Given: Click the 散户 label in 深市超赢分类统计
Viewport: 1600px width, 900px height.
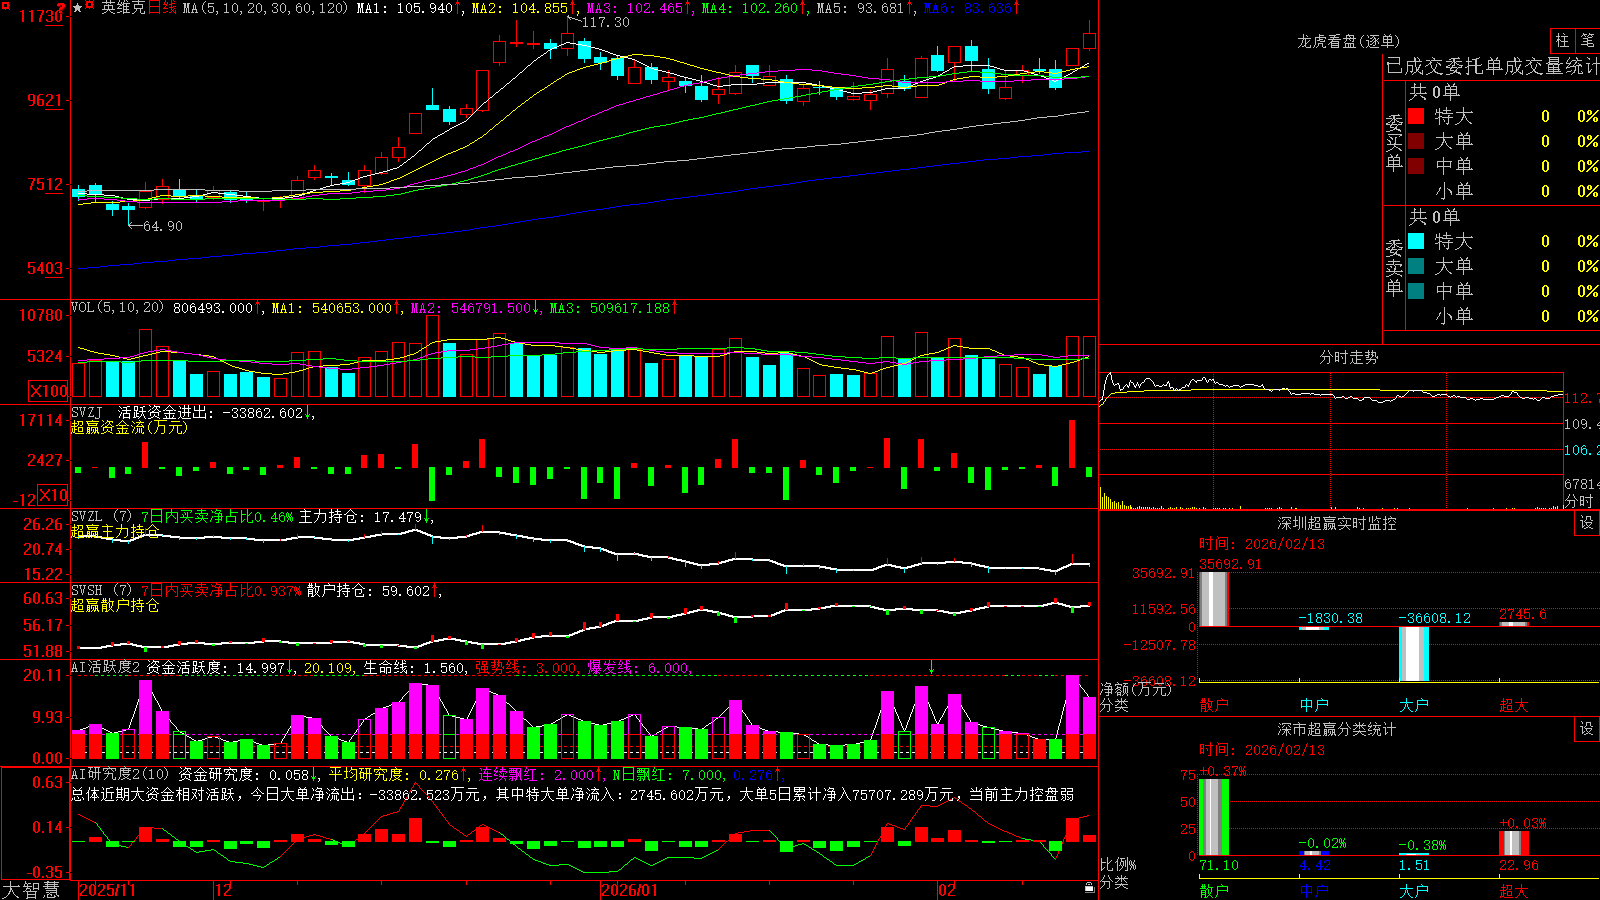Looking at the screenshot, I should (x=1214, y=890).
